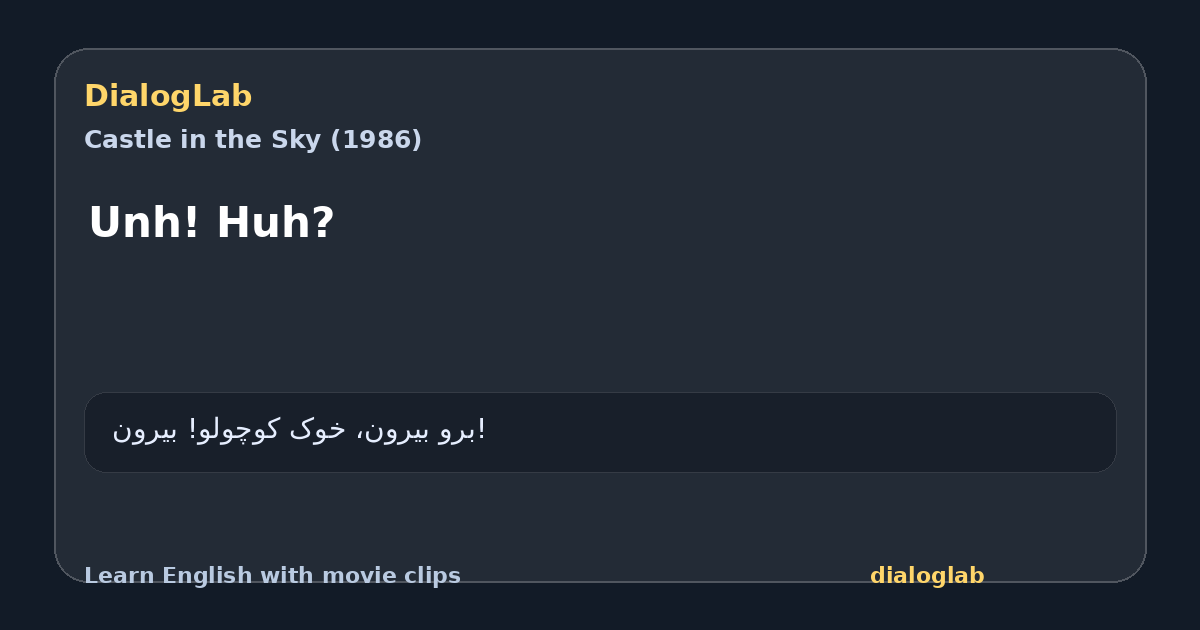
Task: Open the Castle in the Sky title
Action: coord(253,140)
